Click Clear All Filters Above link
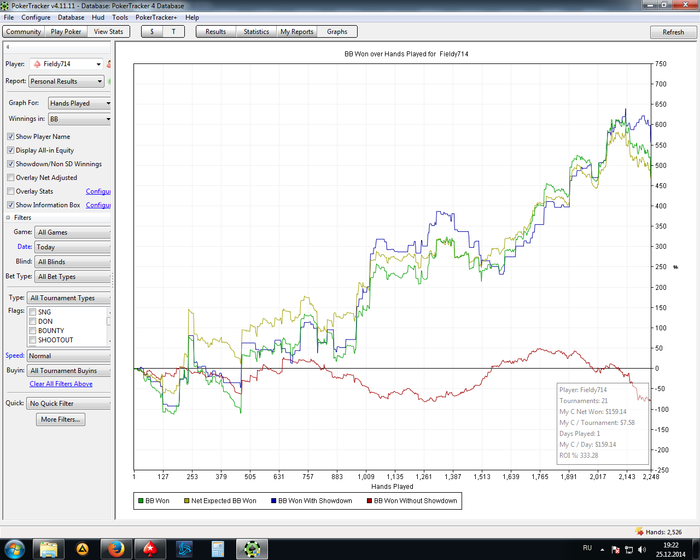 [61, 384]
